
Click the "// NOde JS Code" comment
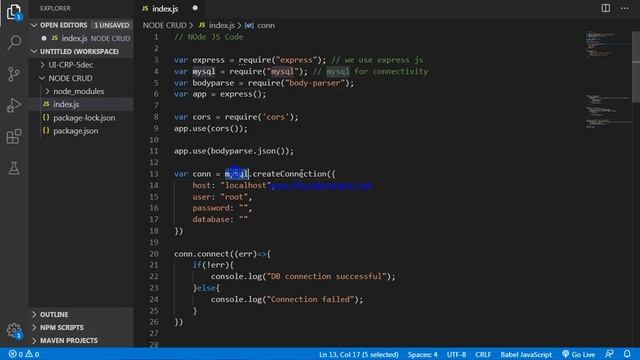(209, 37)
